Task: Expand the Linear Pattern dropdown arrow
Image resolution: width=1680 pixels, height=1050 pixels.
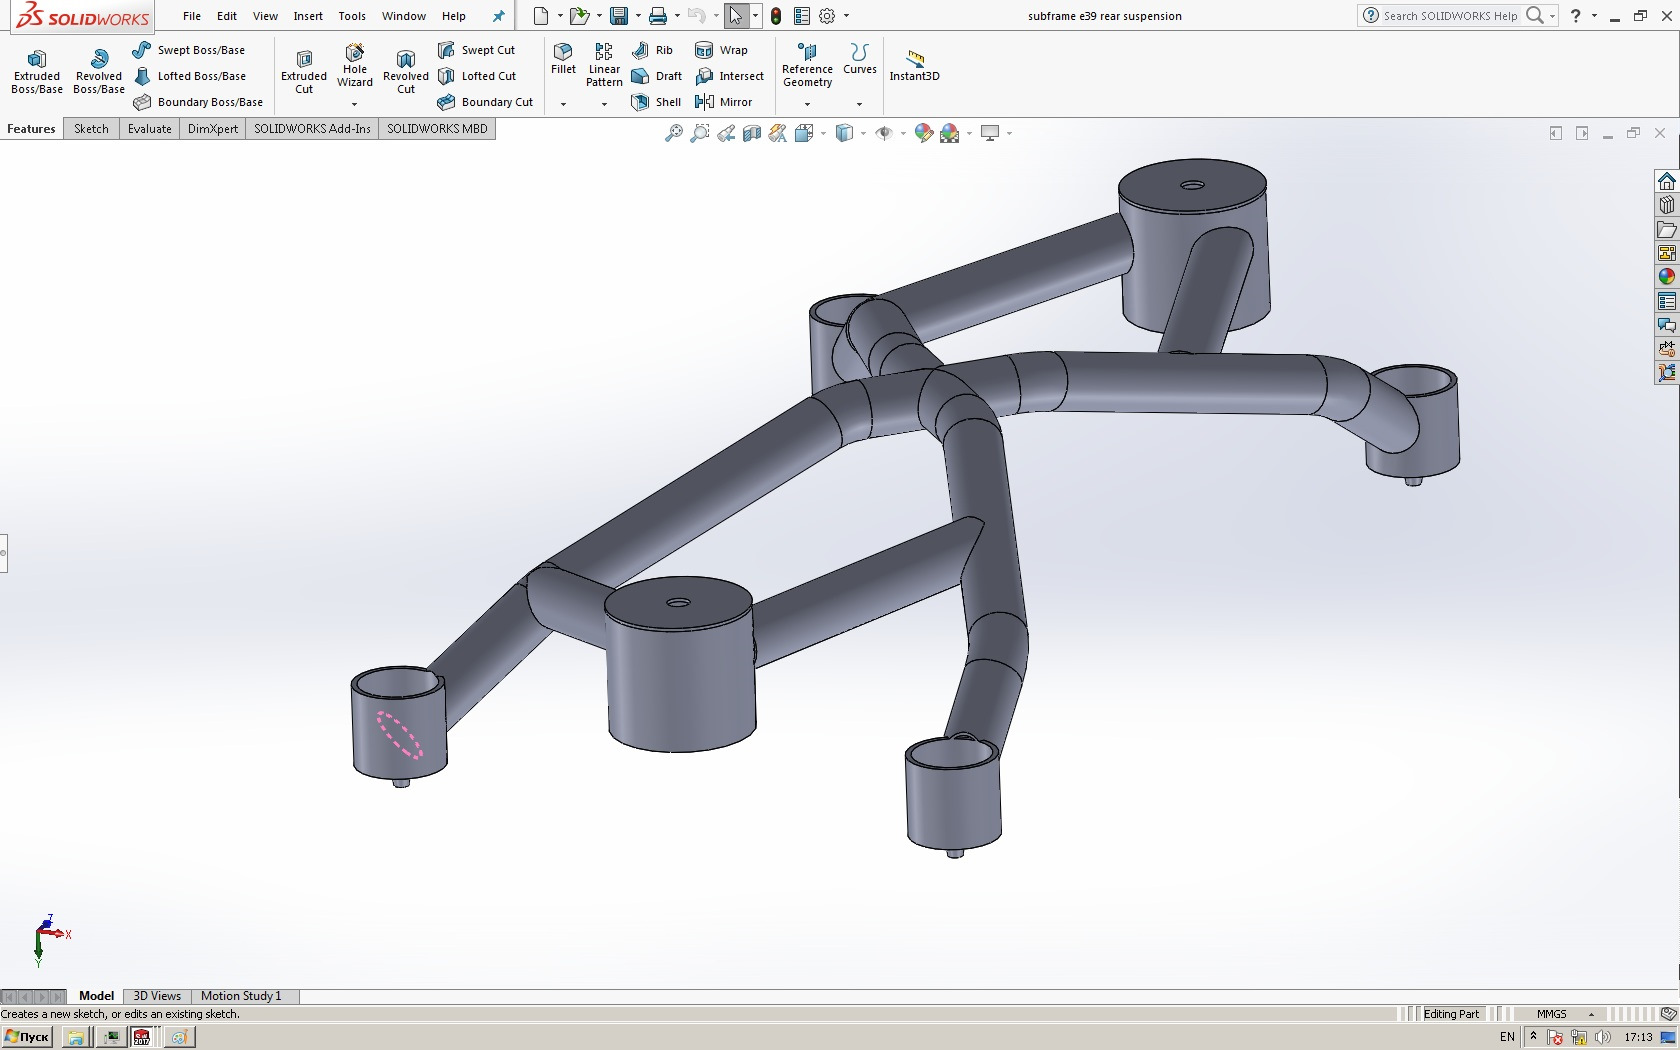Action: pos(603,103)
